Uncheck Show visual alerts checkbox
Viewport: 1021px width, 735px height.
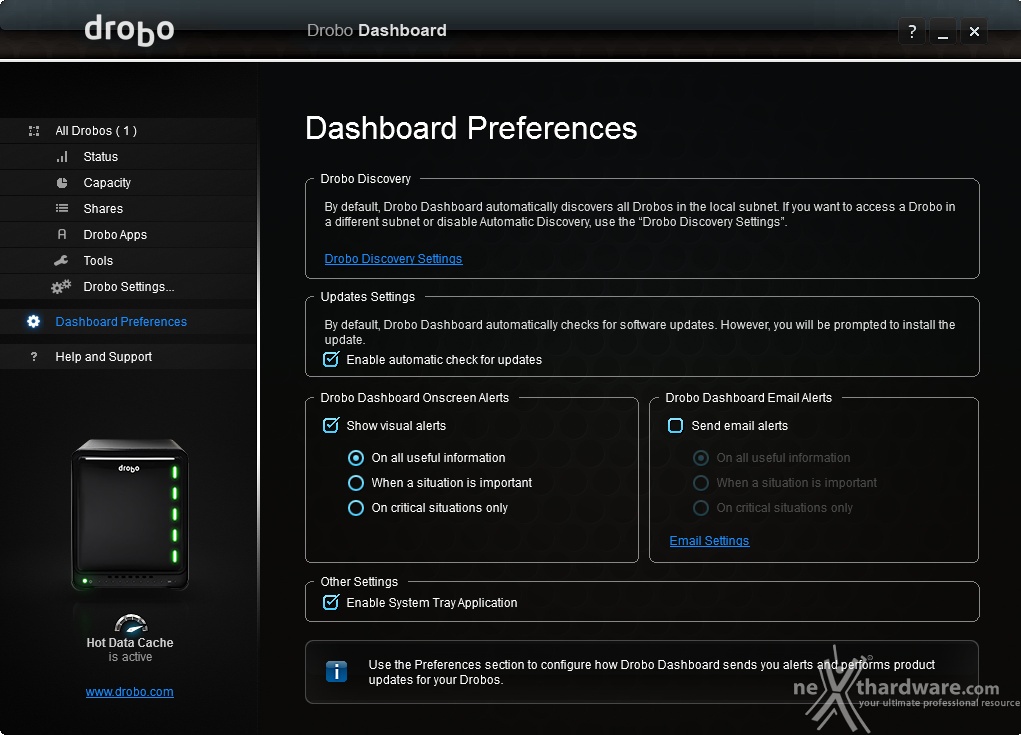coord(331,425)
